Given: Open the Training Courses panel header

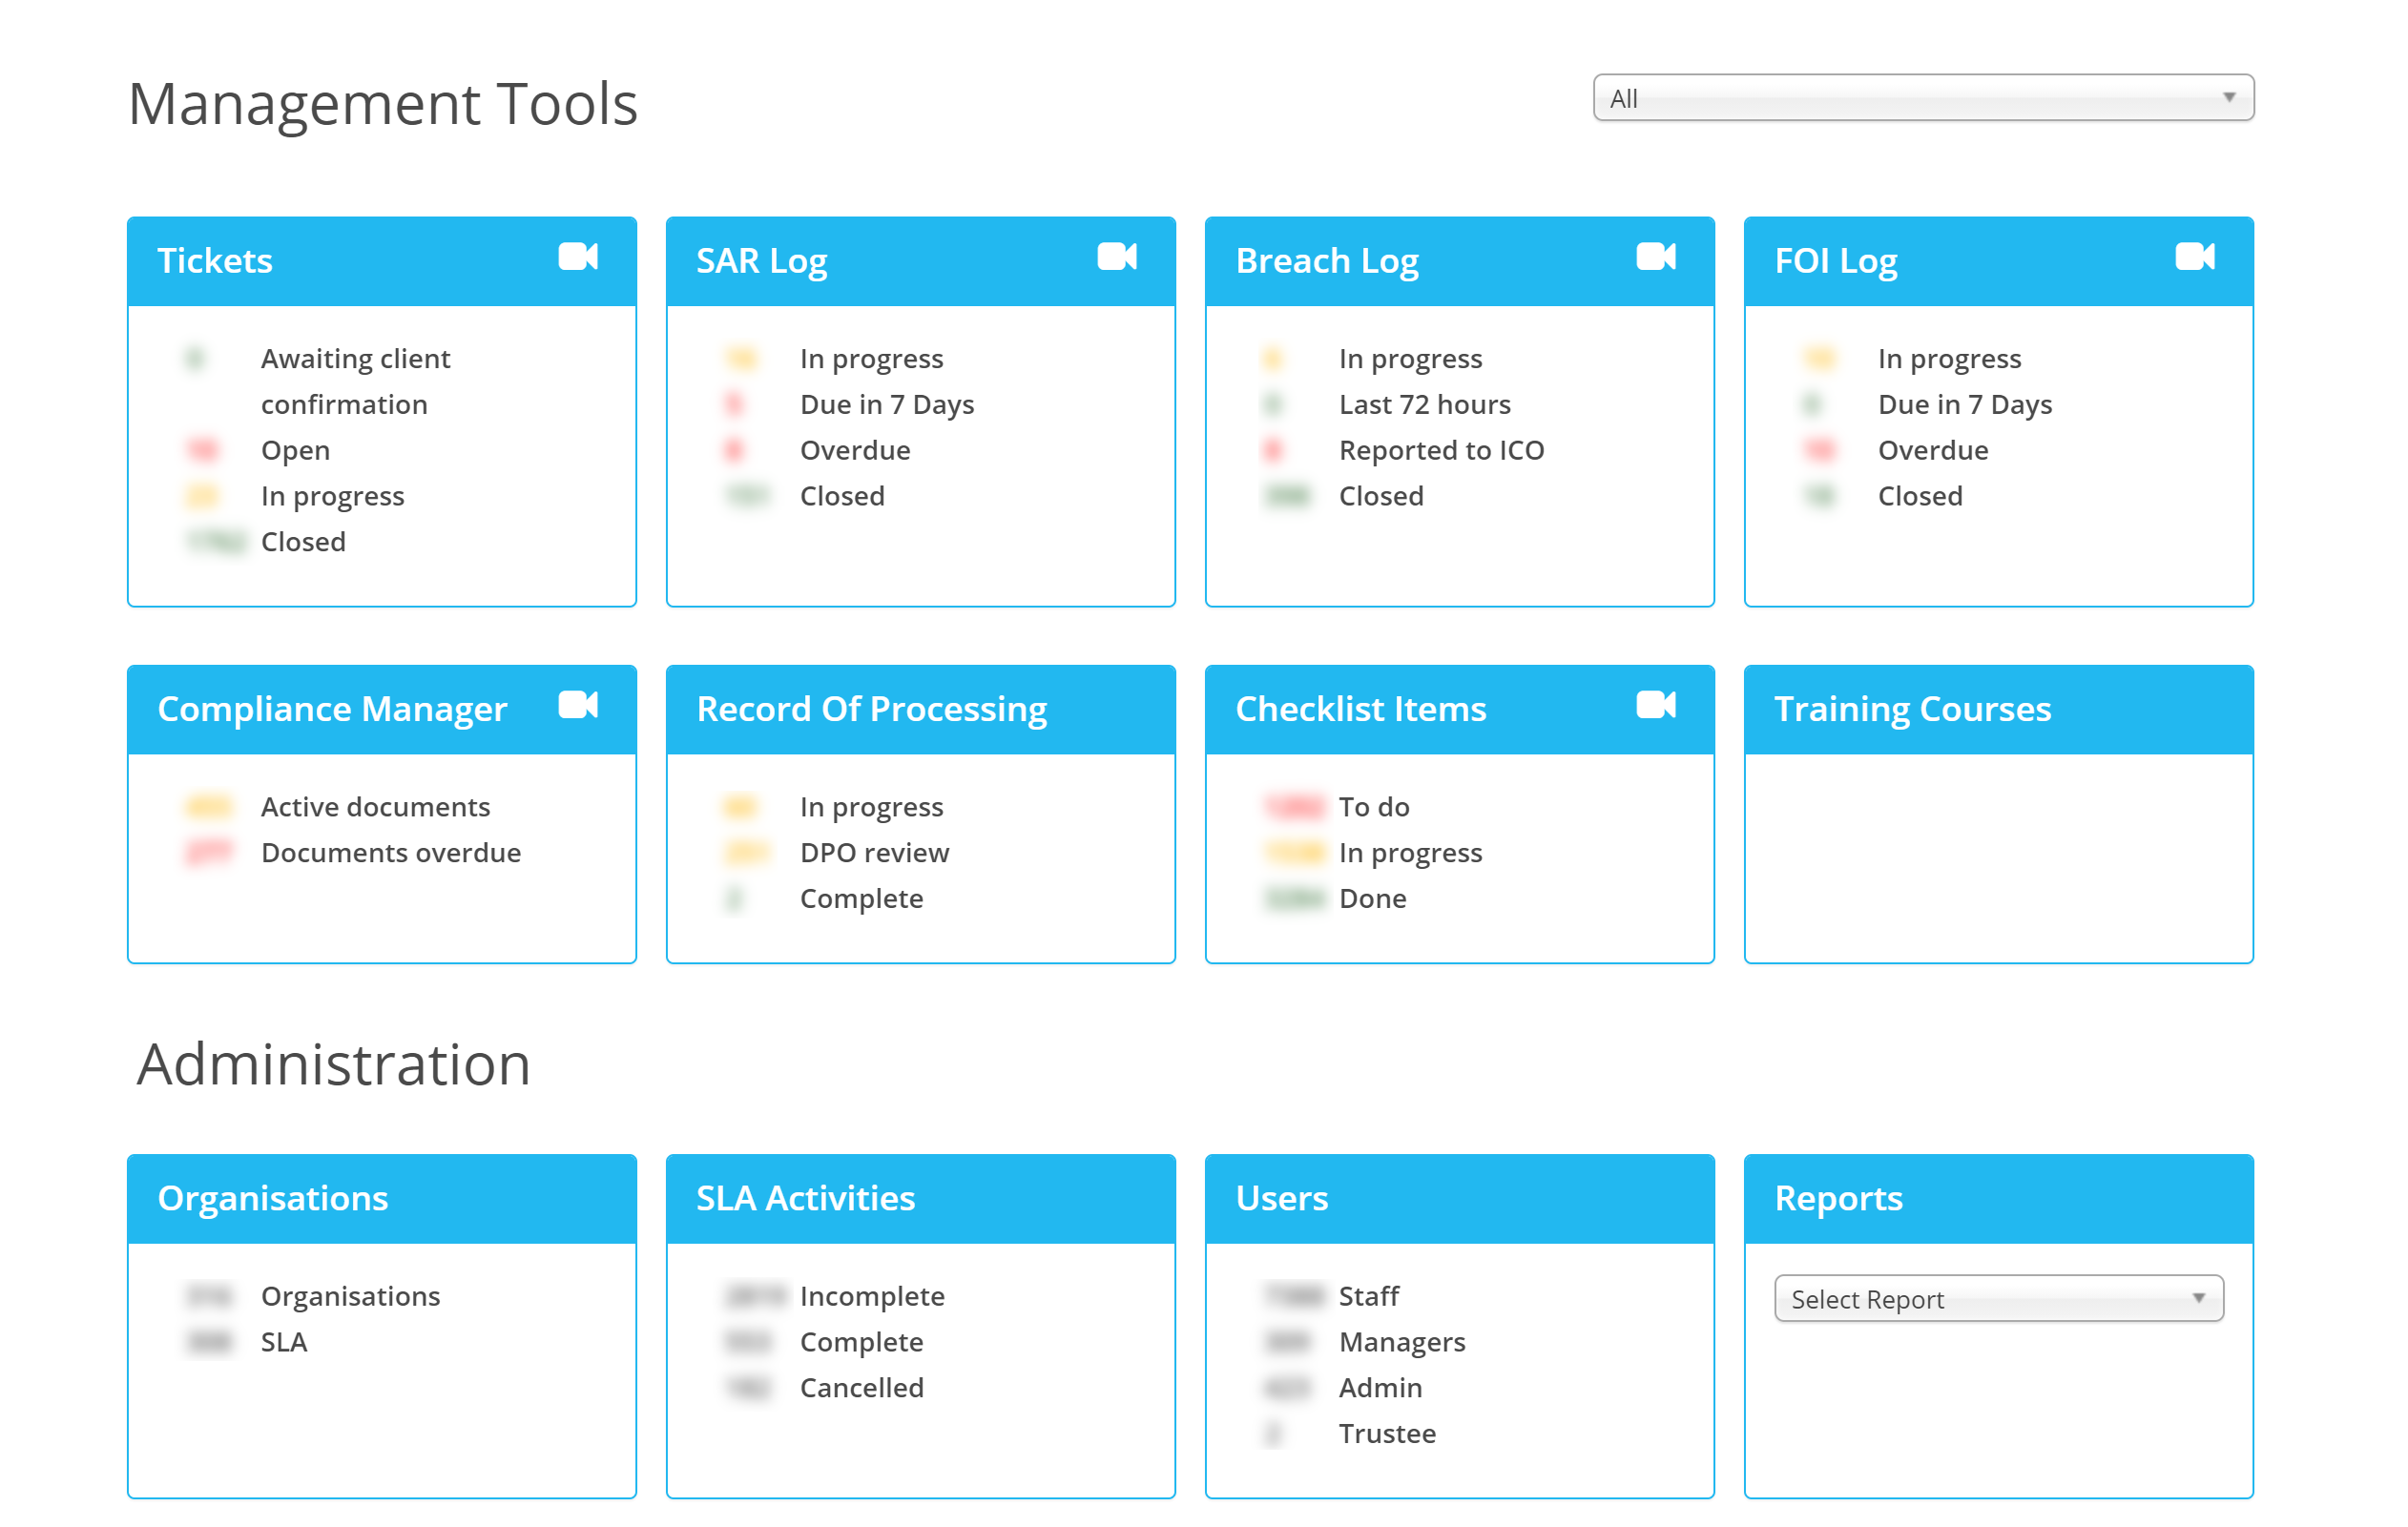Looking at the screenshot, I should pos(1911,708).
